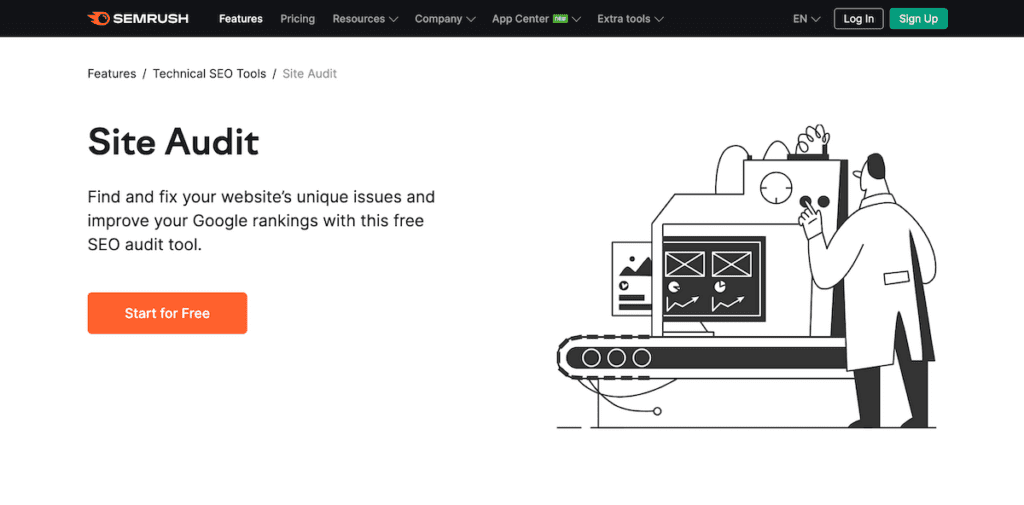Go to the Pricing page

coord(298,19)
